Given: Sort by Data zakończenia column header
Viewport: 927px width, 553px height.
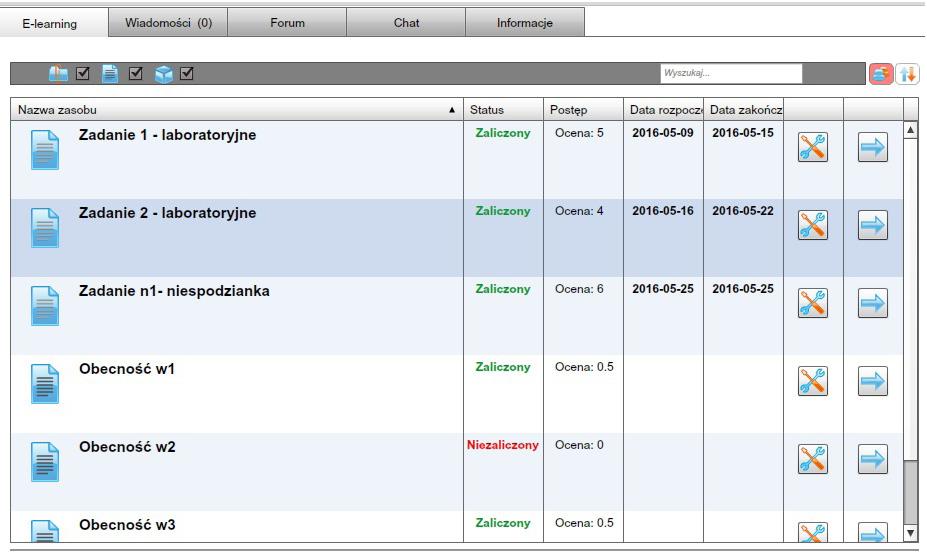Looking at the screenshot, I should [x=743, y=109].
